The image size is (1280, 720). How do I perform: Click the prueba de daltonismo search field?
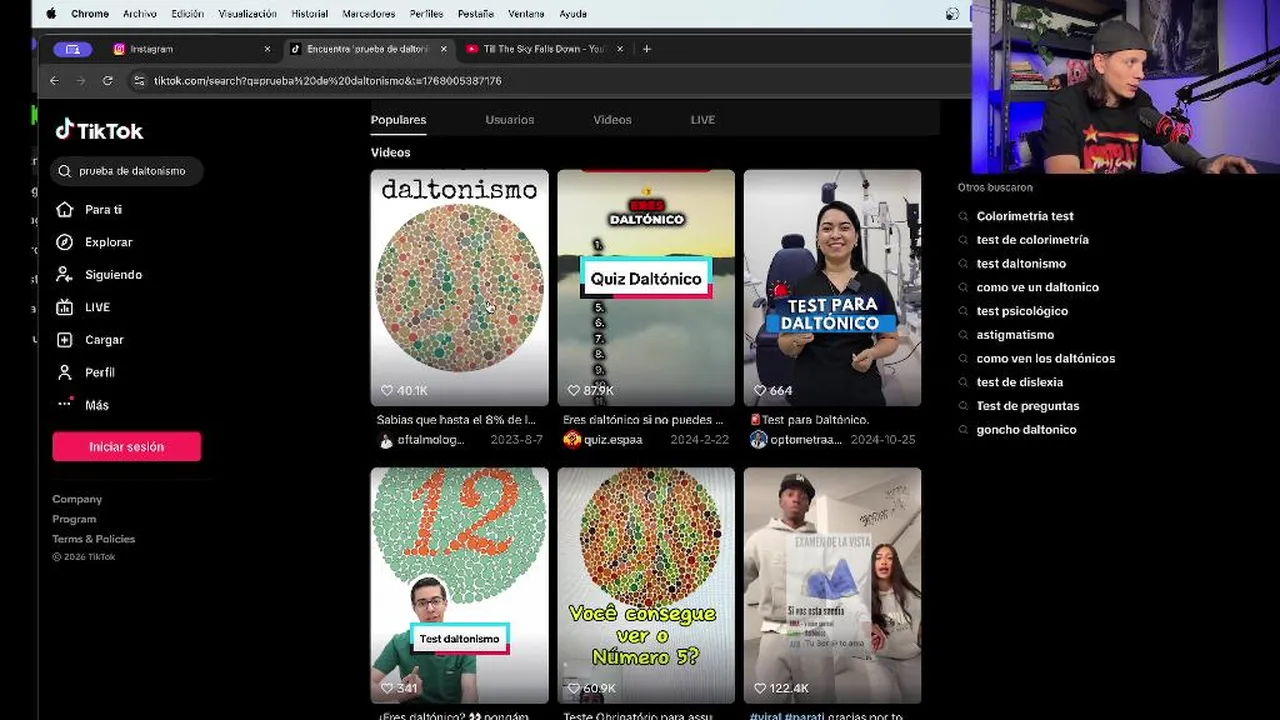(127, 171)
